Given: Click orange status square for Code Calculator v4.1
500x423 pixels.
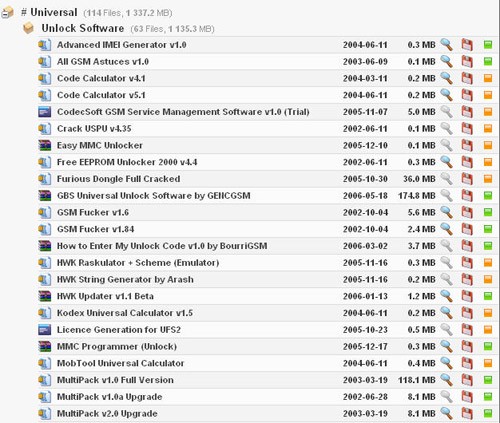Looking at the screenshot, I should pyautogui.click(x=488, y=78).
